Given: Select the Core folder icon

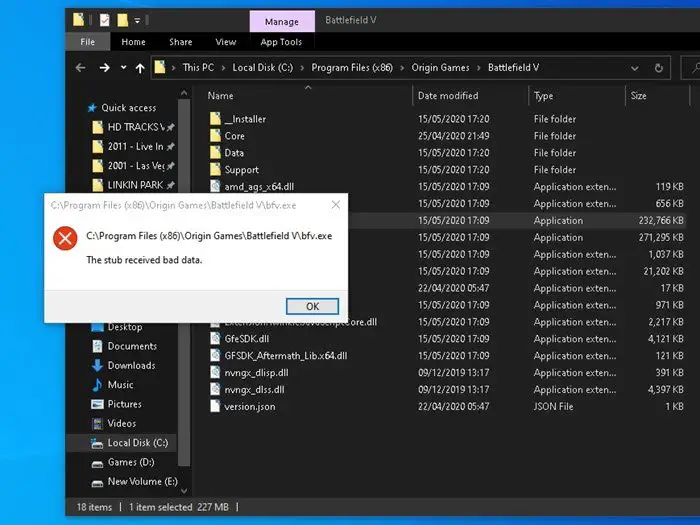Looking at the screenshot, I should coord(215,136).
